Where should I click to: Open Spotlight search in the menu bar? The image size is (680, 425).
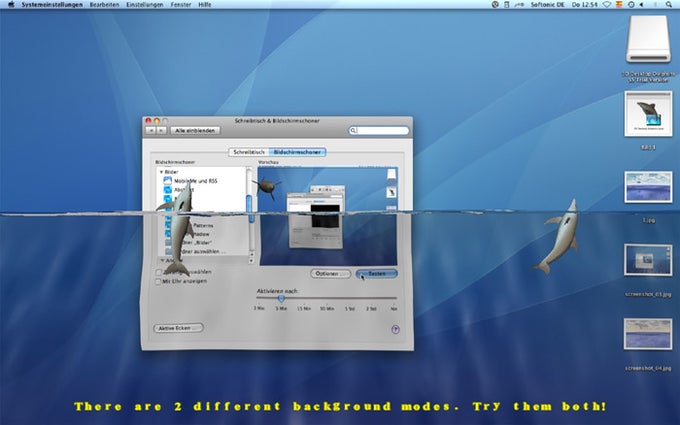click(669, 5)
